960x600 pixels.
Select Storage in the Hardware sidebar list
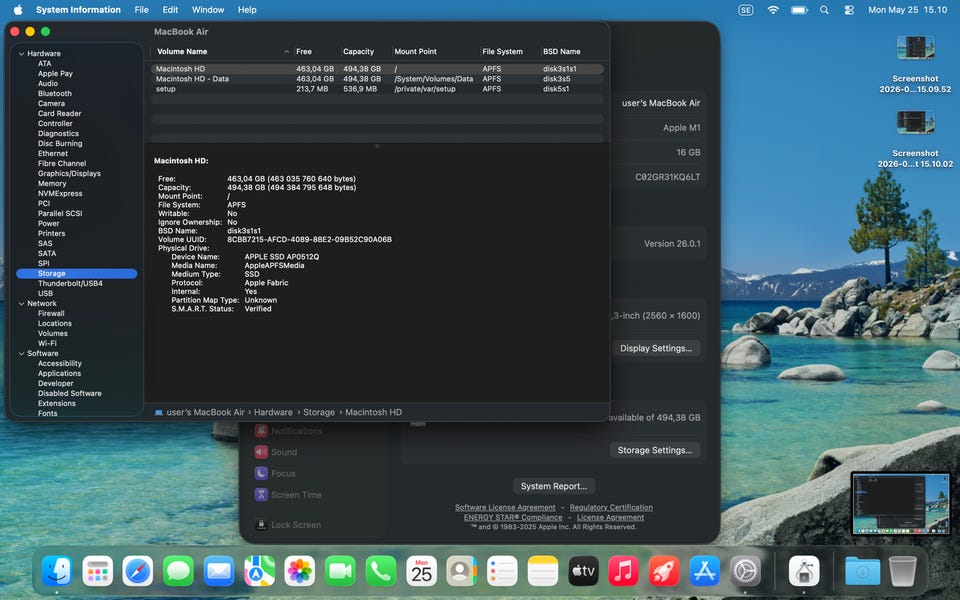tap(77, 274)
